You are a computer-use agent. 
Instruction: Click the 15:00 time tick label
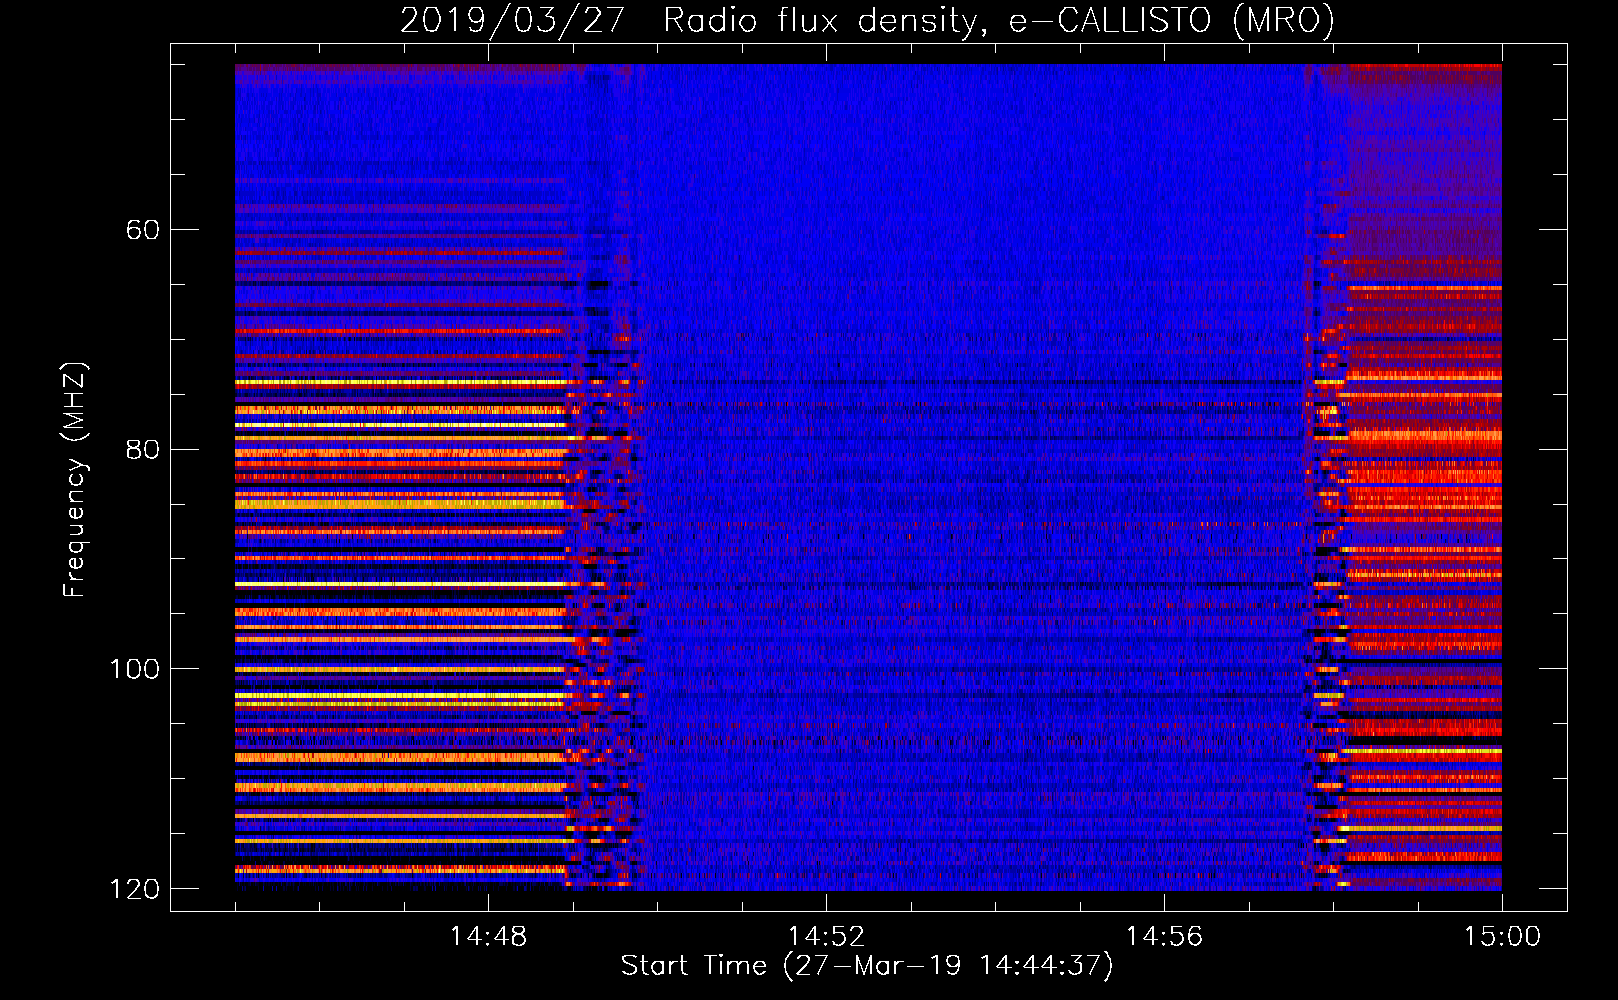tap(1502, 937)
